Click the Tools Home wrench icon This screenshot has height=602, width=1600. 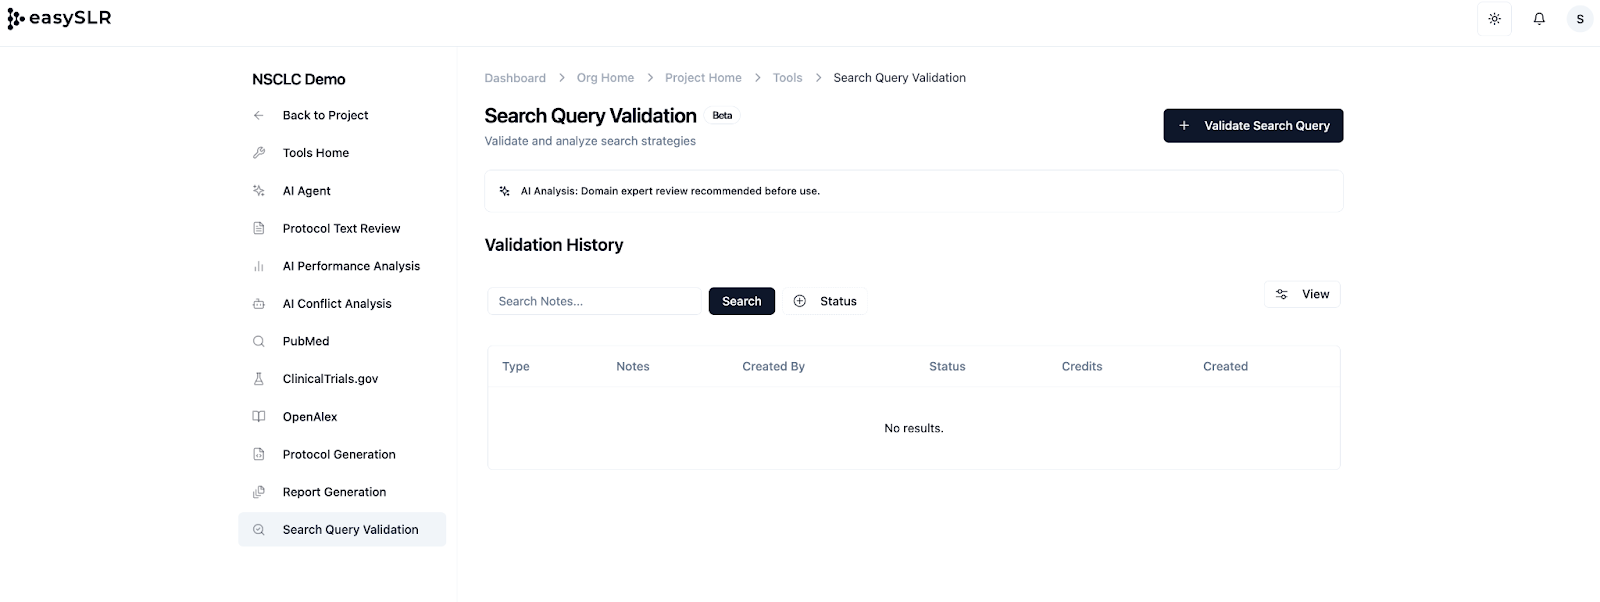259,153
